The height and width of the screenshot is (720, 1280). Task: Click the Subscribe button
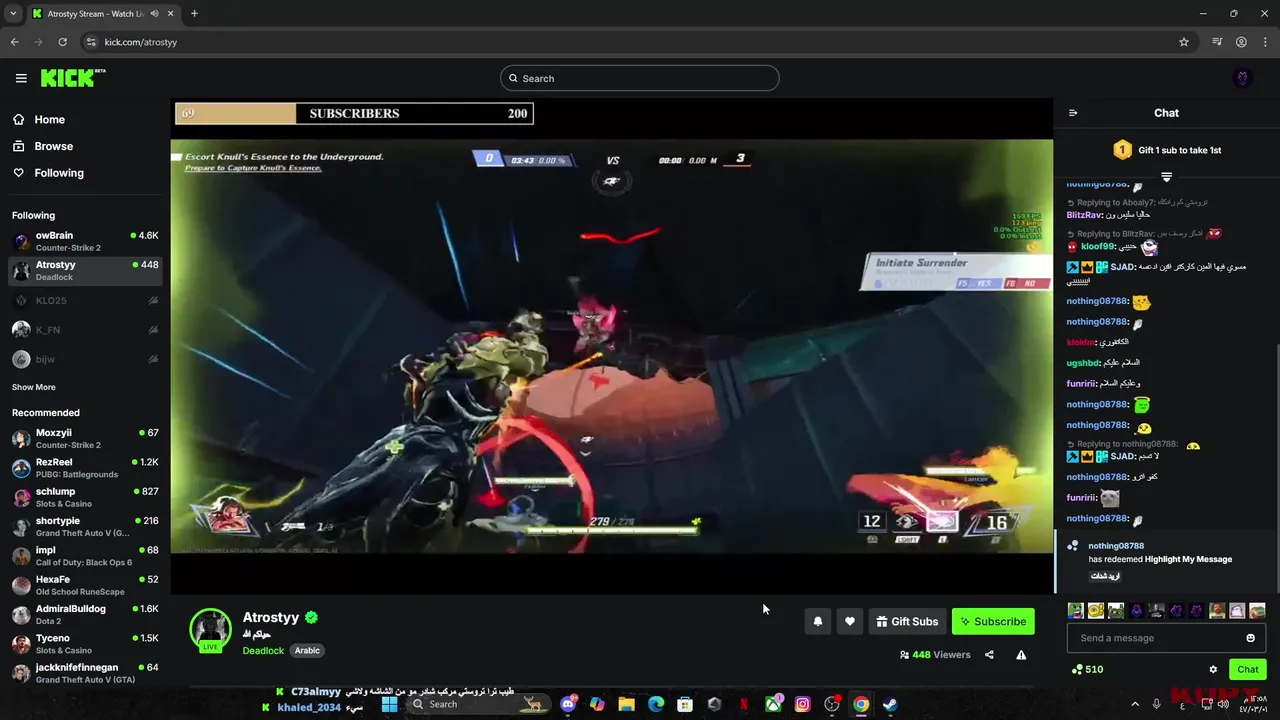coord(993,621)
